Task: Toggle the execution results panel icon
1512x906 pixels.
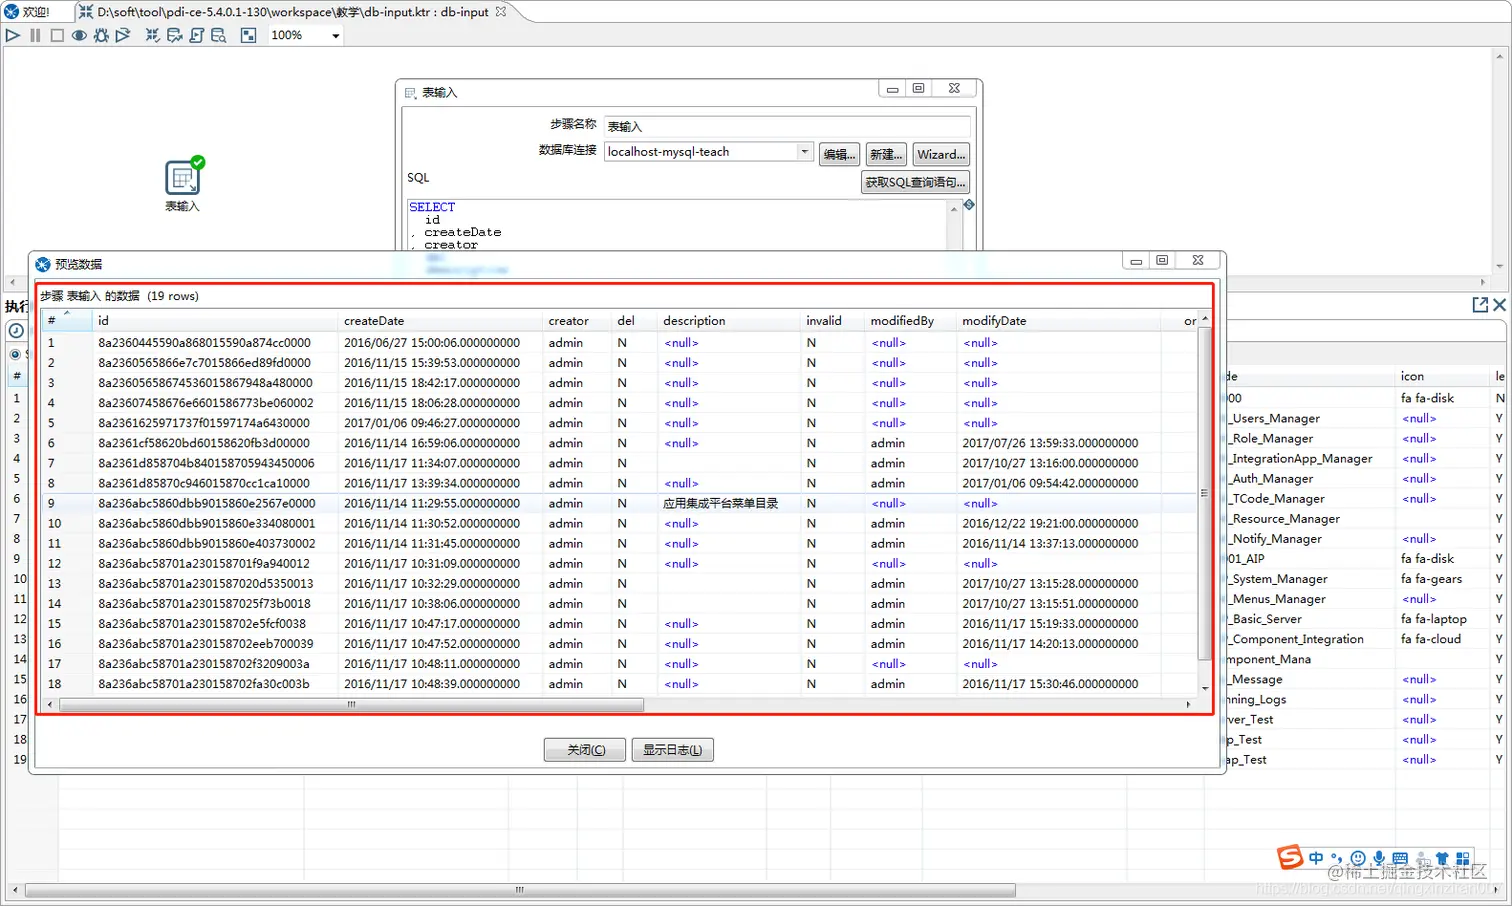Action: point(249,35)
